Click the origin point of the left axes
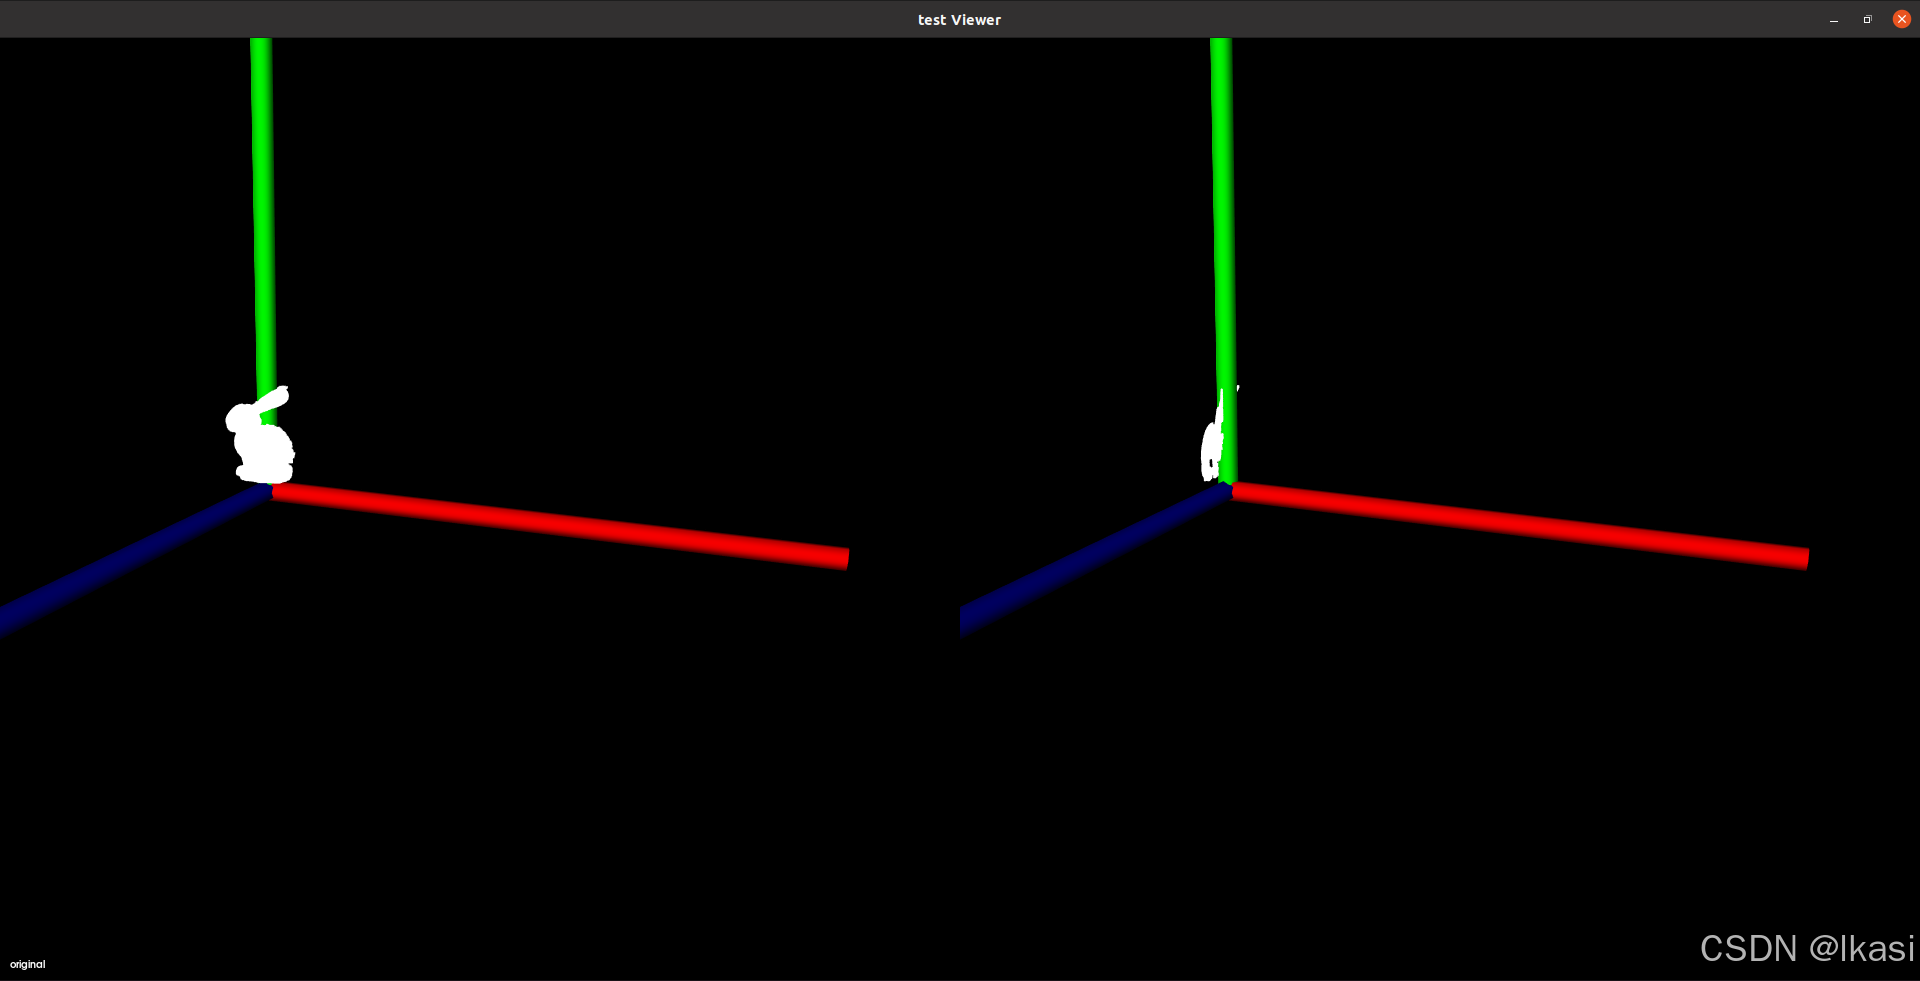Image resolution: width=1920 pixels, height=981 pixels. pos(272,490)
